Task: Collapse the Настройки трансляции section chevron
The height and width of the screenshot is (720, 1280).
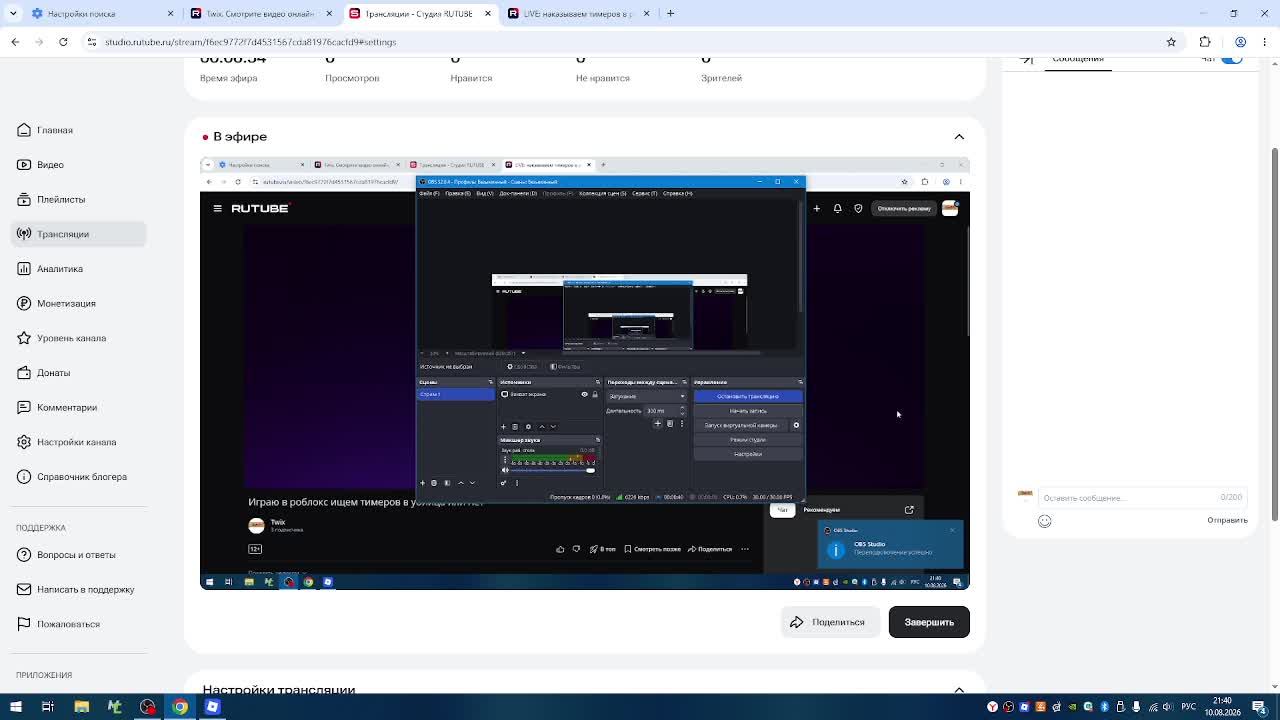Action: [x=959, y=690]
